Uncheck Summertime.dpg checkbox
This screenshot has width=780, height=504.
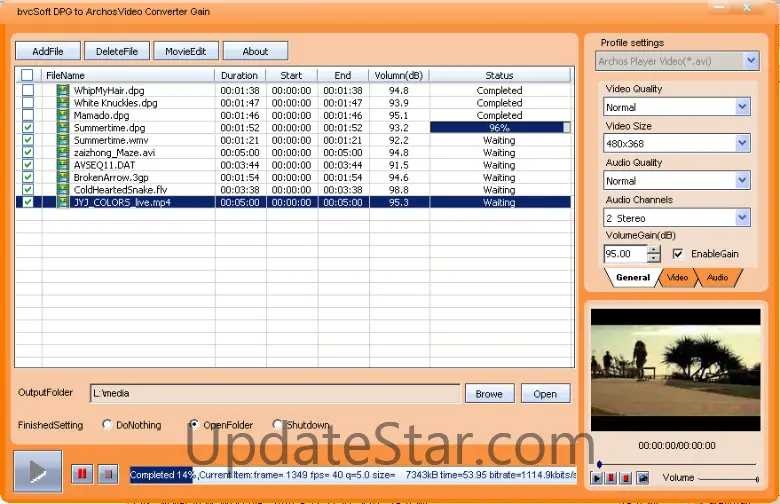tap(28, 127)
